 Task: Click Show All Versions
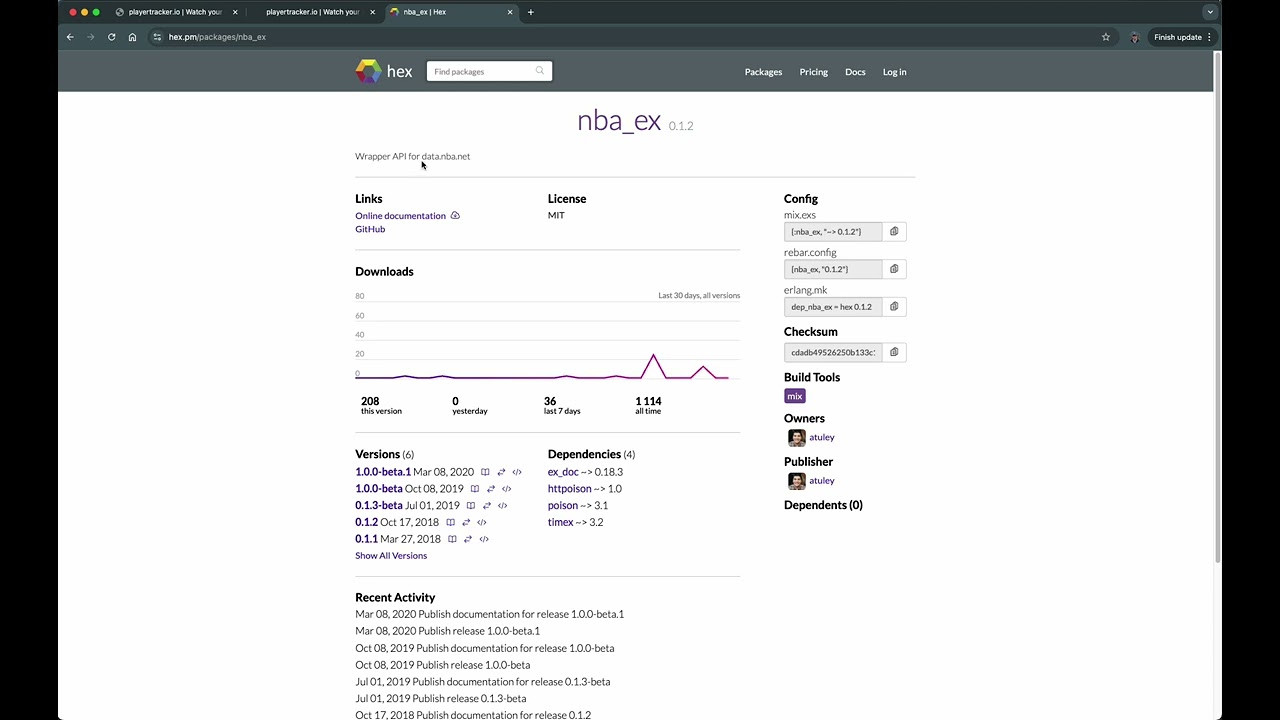(391, 556)
